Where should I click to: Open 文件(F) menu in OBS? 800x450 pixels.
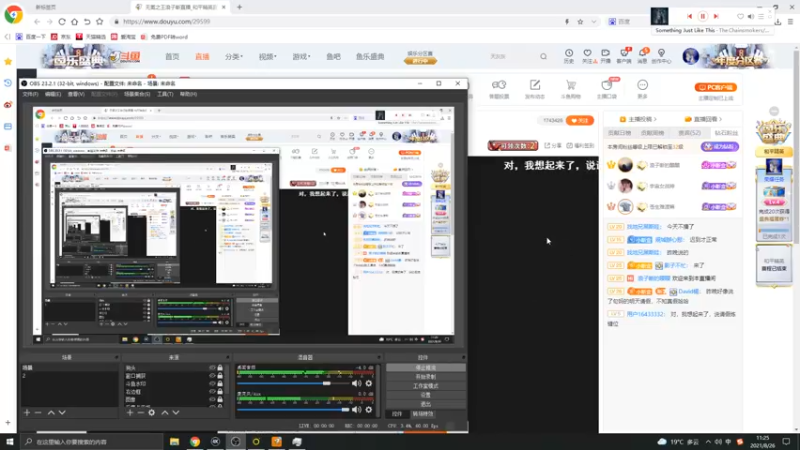30,94
